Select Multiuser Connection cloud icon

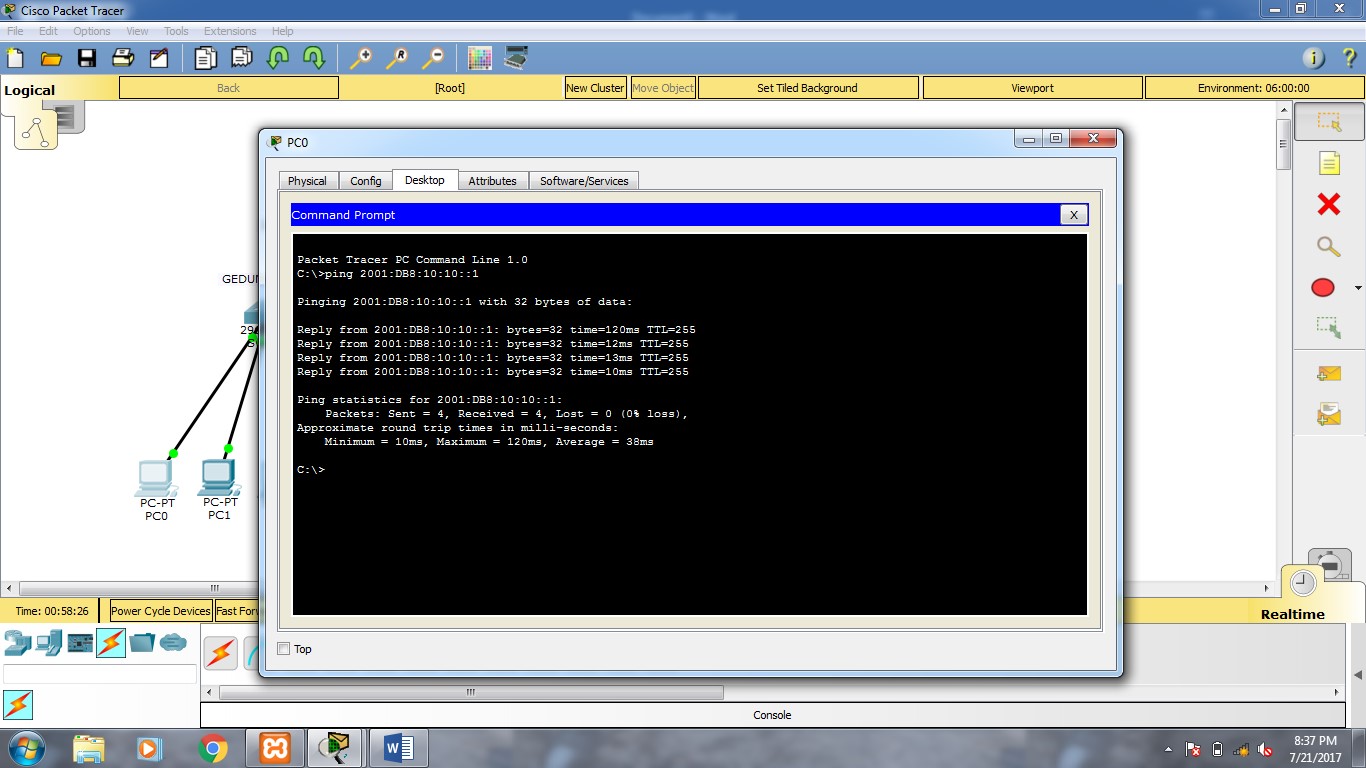tap(173, 643)
